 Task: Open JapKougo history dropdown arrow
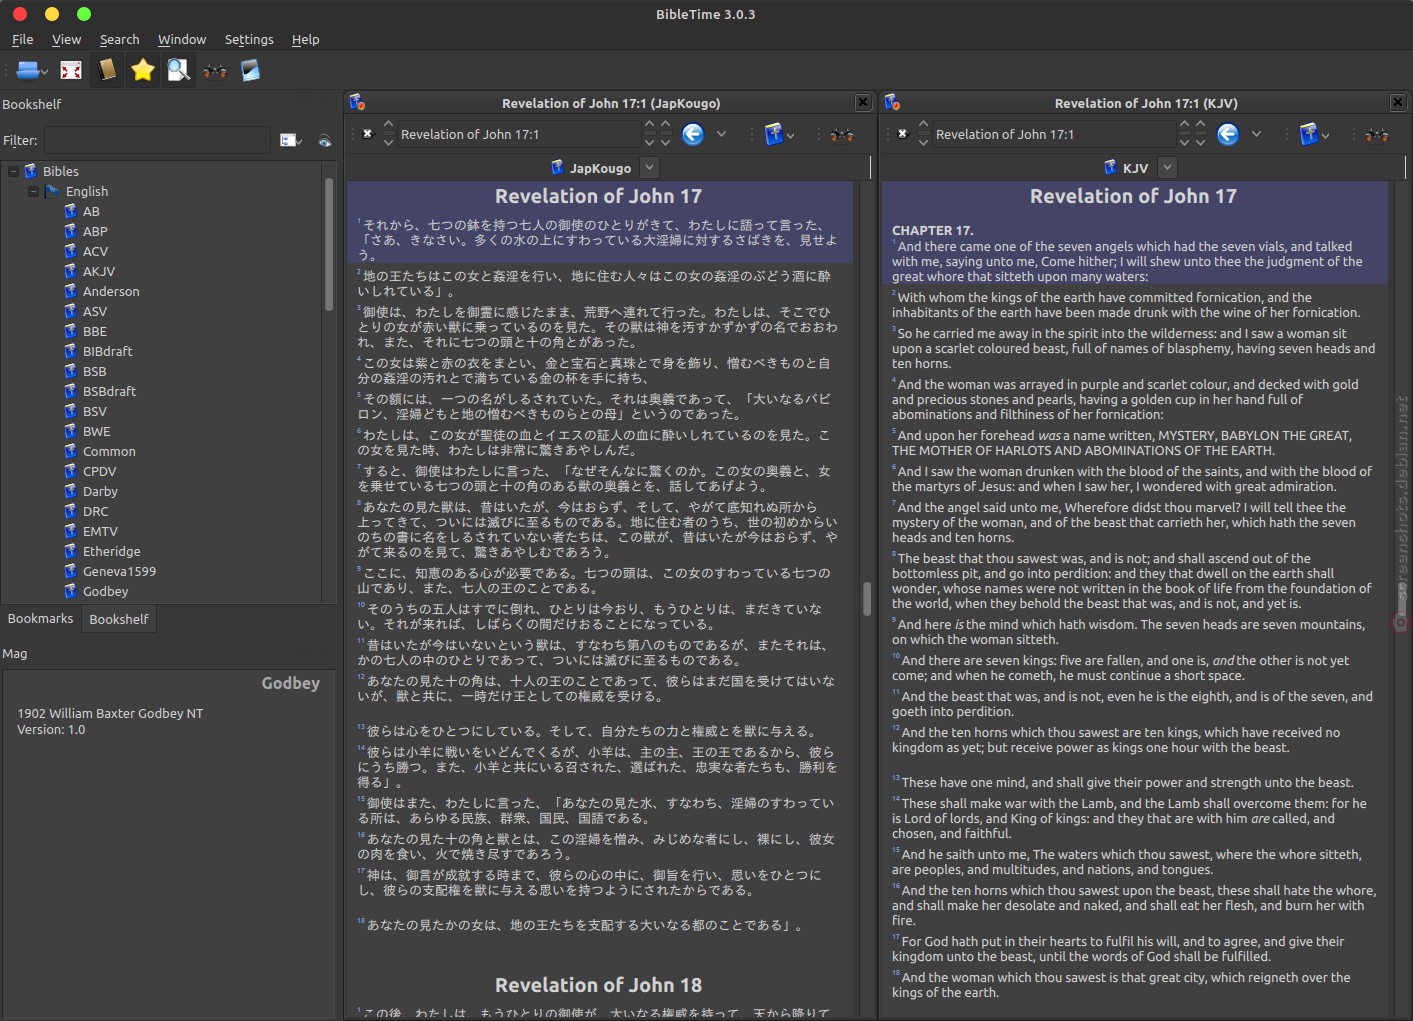coord(721,134)
